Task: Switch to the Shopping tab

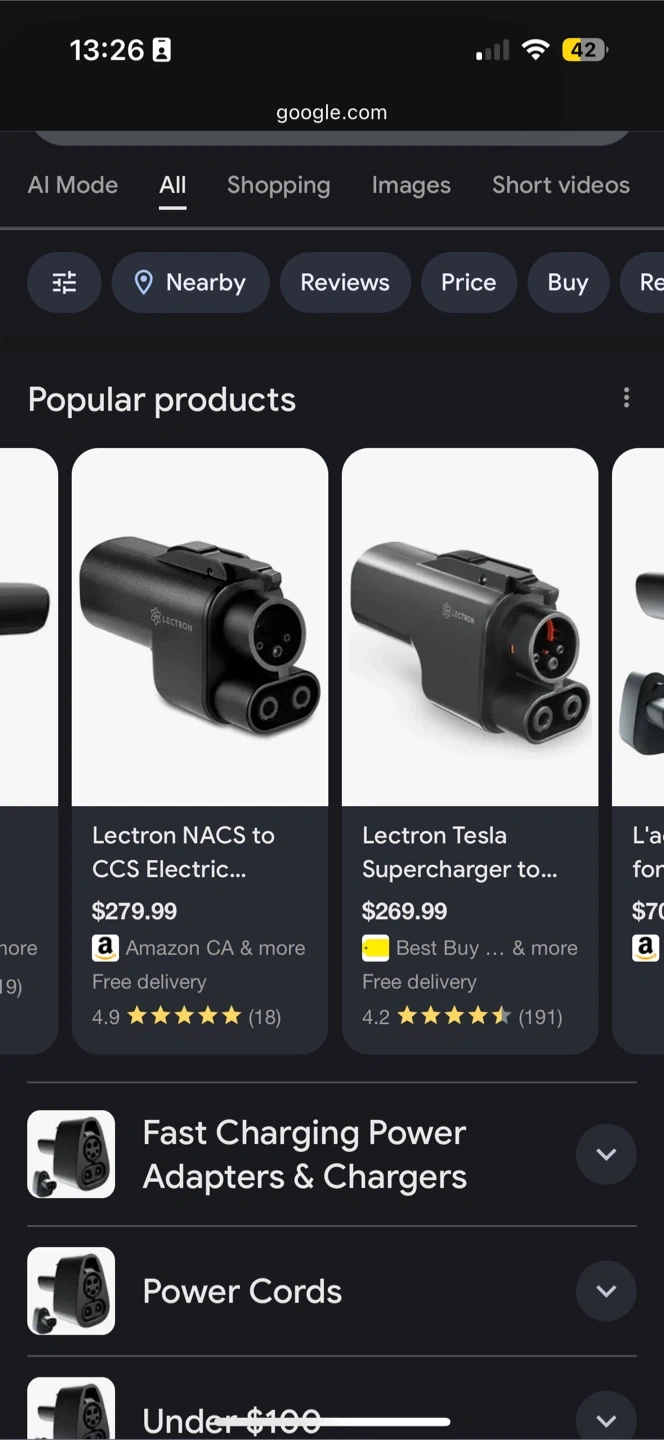Action: click(278, 185)
